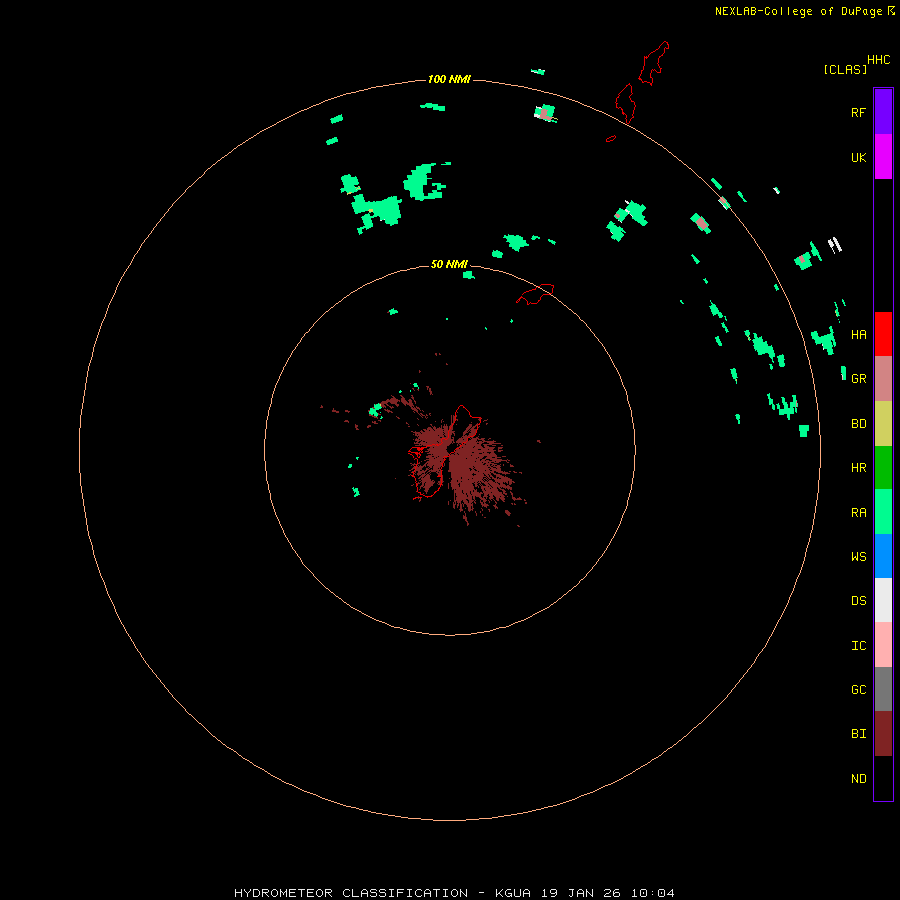The width and height of the screenshot is (900, 900).
Task: Click the HA legend label
Action: tap(858, 335)
